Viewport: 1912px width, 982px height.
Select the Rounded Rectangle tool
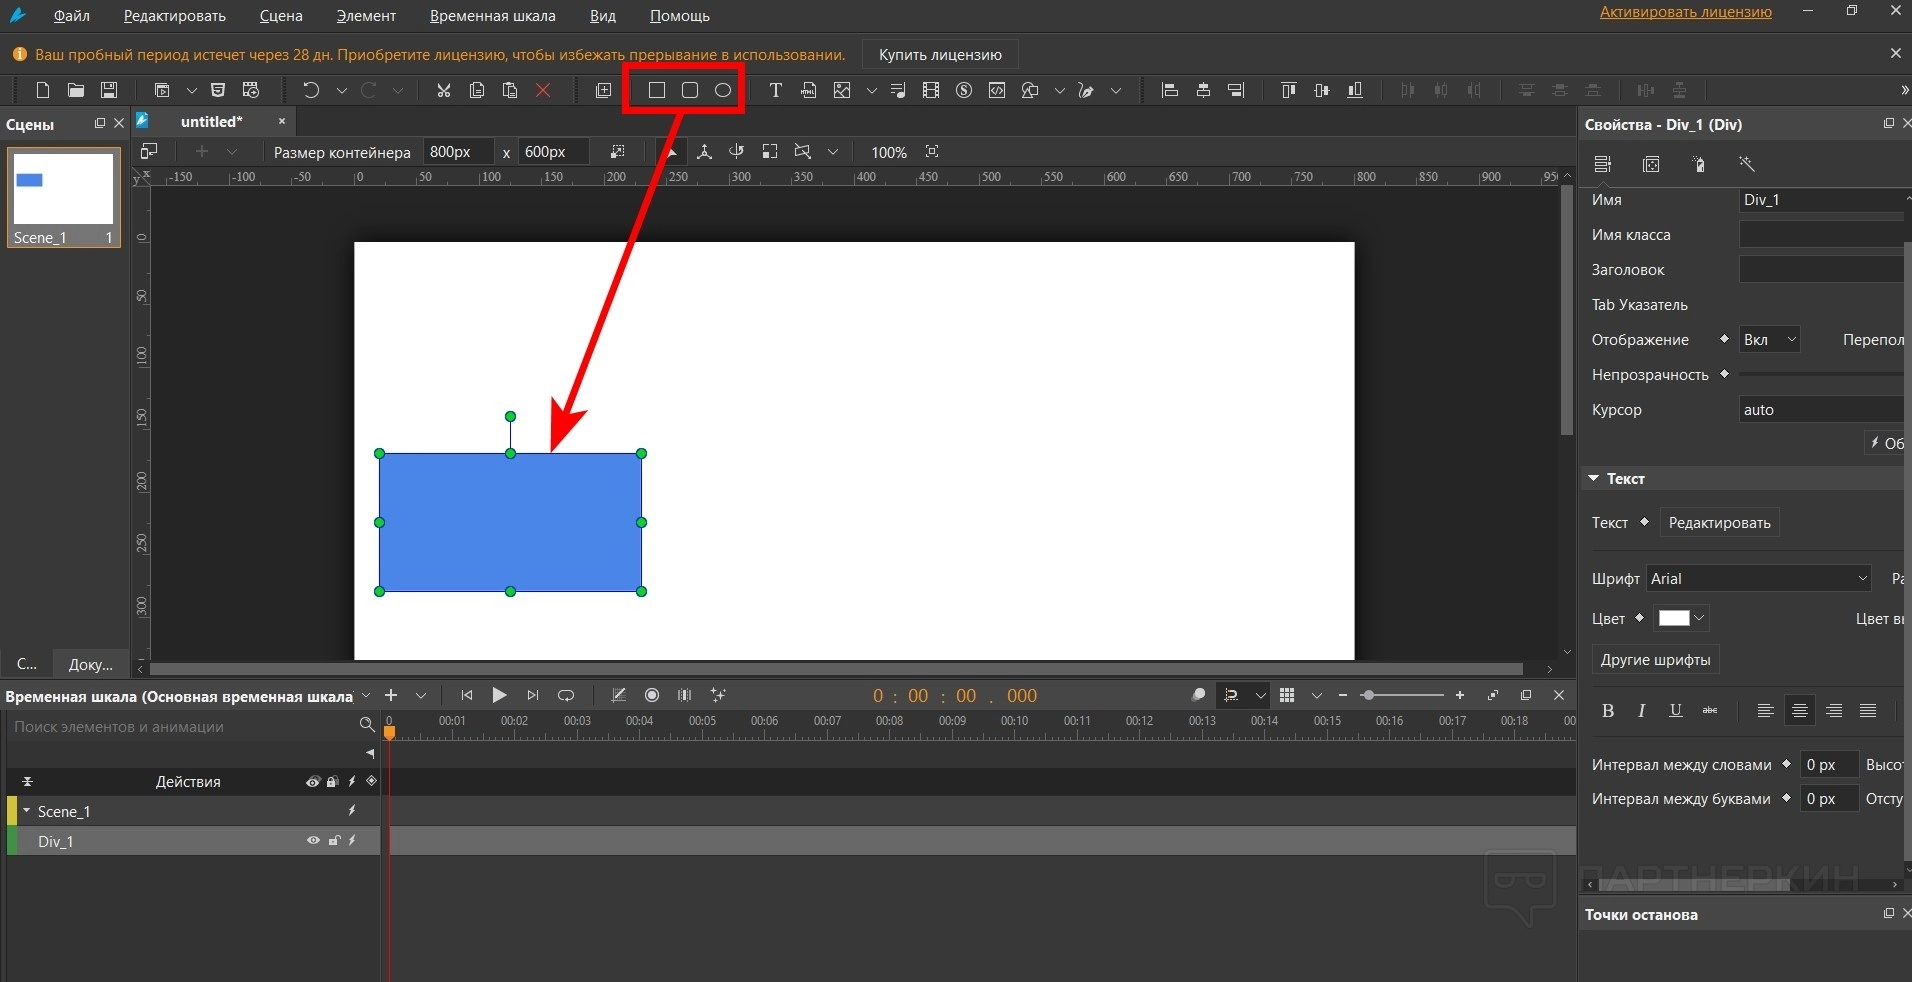[x=690, y=90]
